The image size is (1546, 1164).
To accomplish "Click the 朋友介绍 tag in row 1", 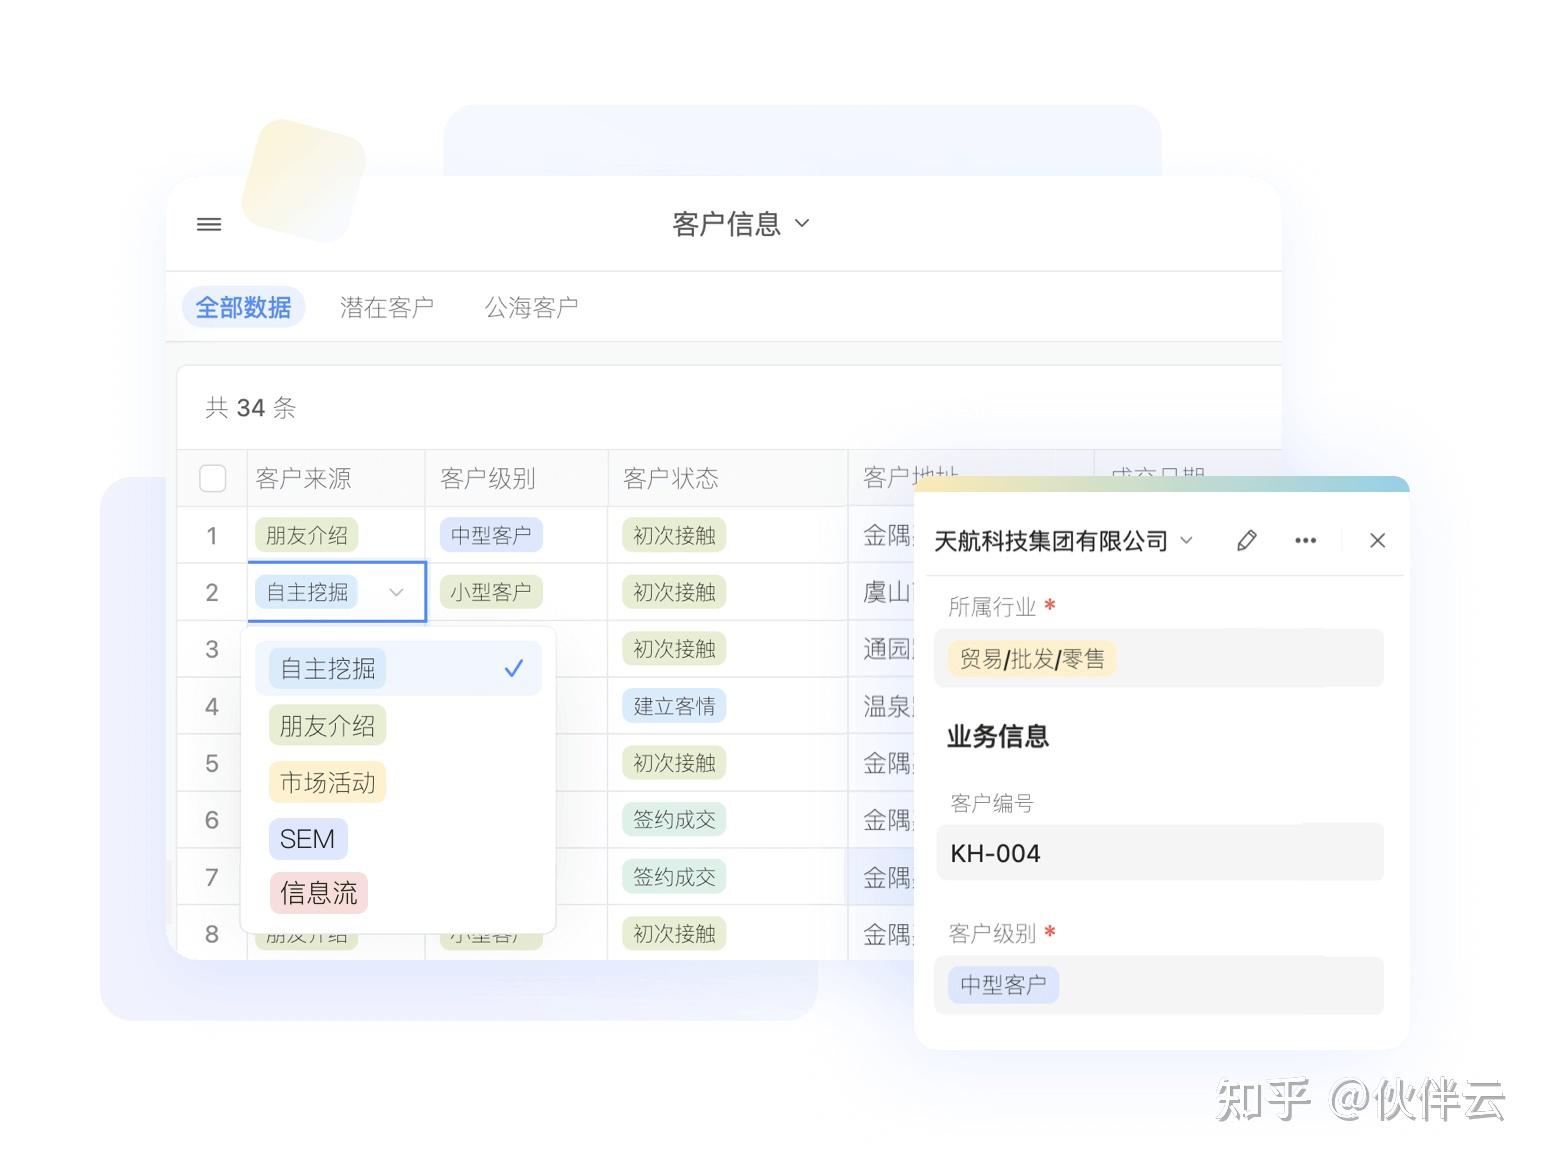I will (x=307, y=535).
